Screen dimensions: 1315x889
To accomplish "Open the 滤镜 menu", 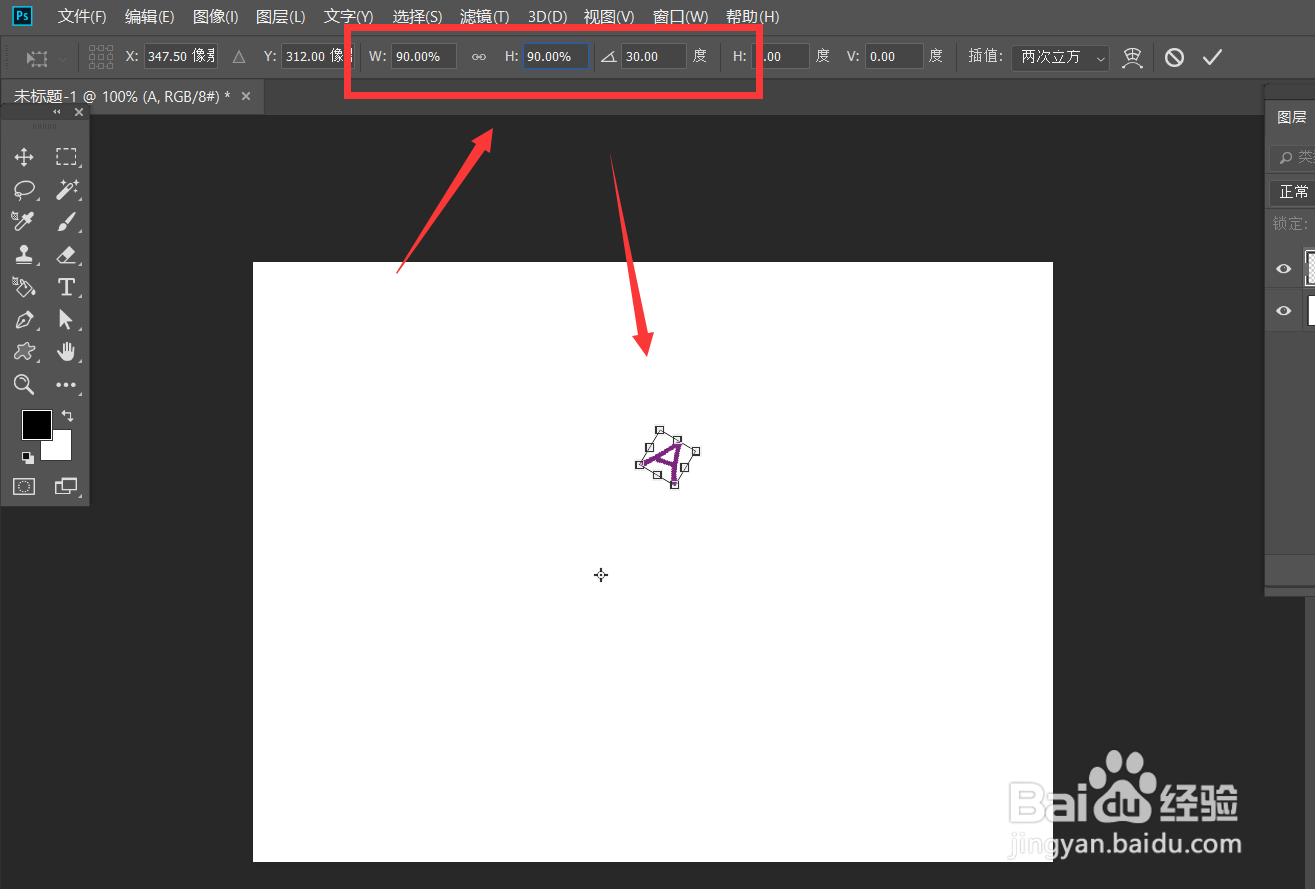I will tap(484, 16).
